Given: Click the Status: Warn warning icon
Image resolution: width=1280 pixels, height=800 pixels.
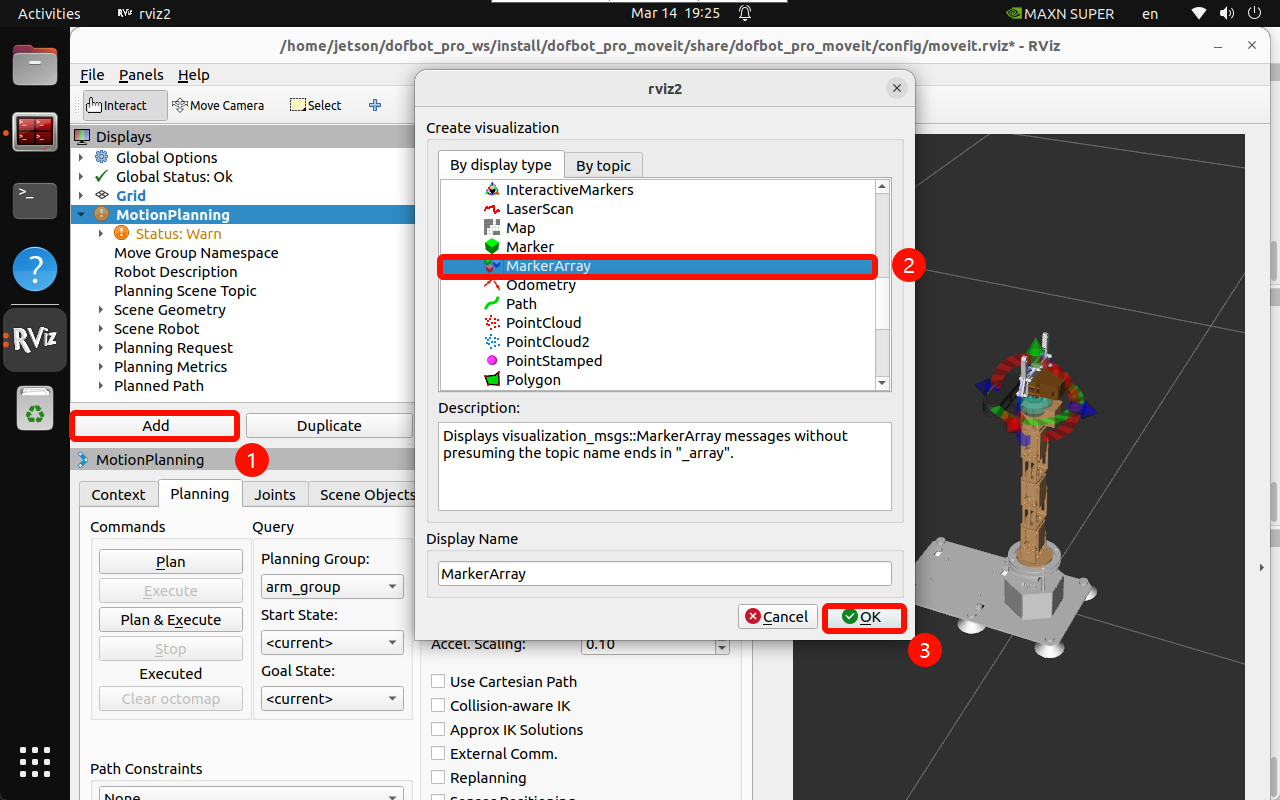Looking at the screenshot, I should 121,233.
